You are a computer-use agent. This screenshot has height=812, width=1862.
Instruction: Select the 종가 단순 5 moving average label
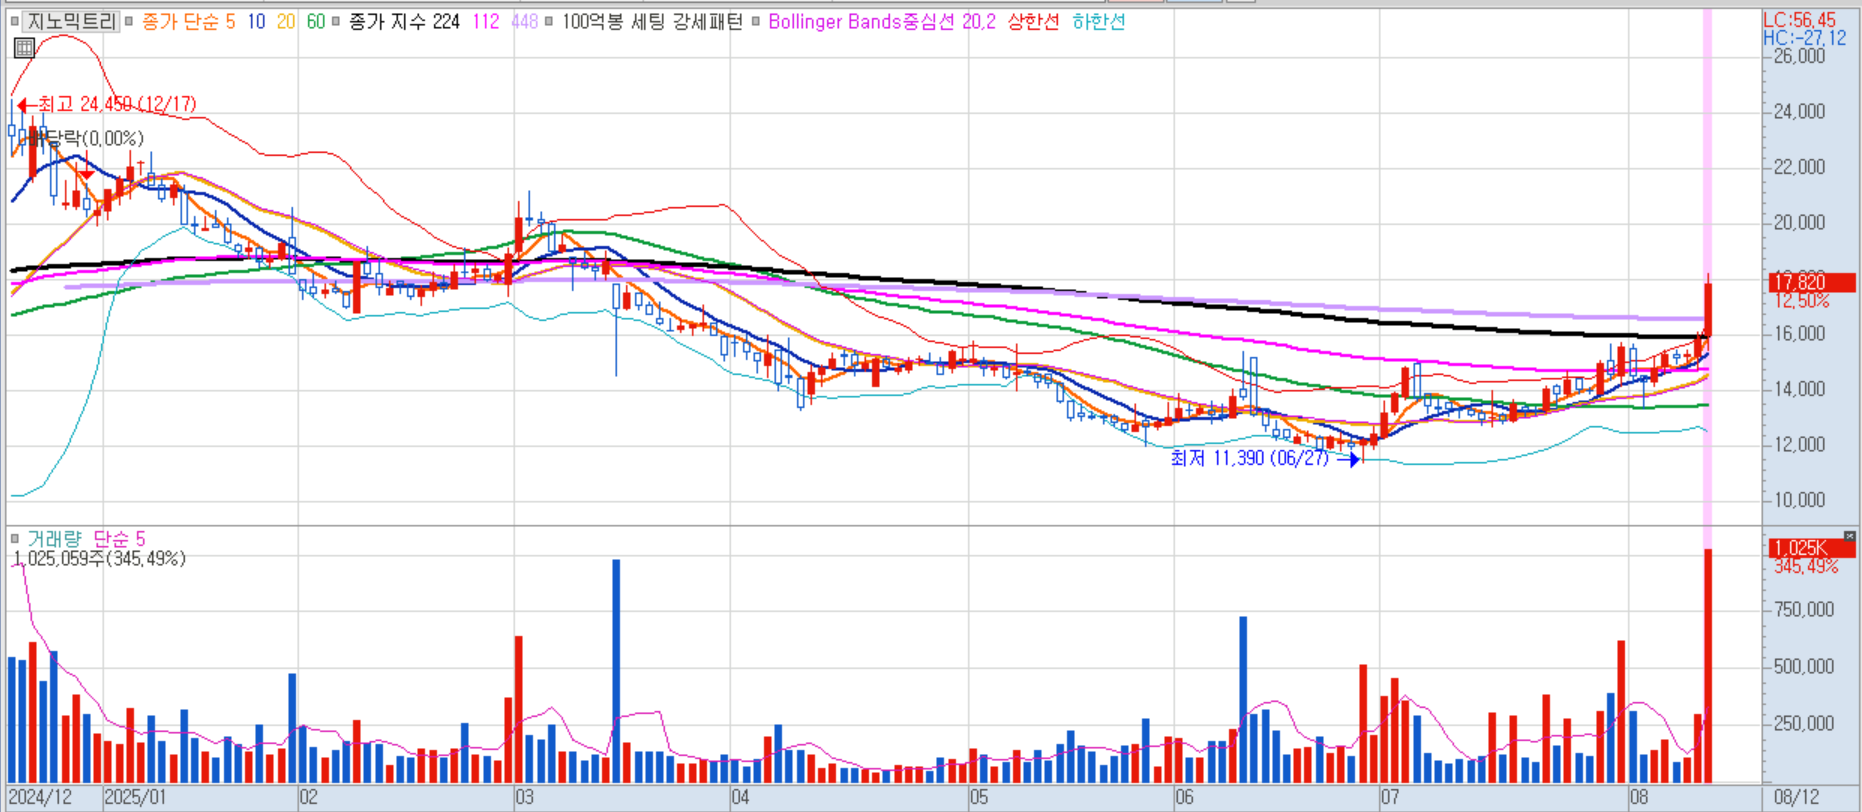[189, 21]
